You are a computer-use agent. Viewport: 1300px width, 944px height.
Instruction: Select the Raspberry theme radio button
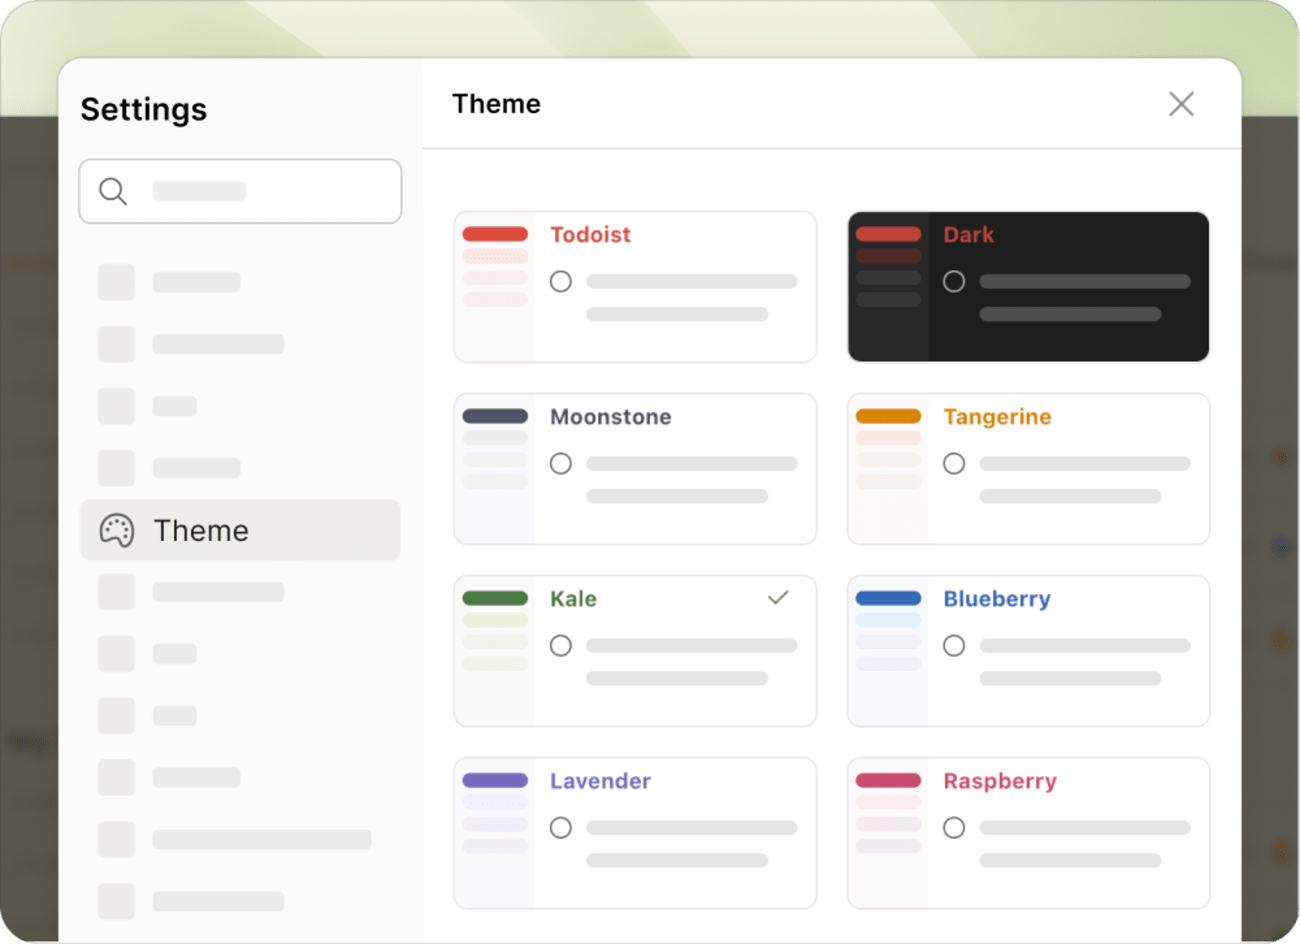pyautogui.click(x=954, y=827)
